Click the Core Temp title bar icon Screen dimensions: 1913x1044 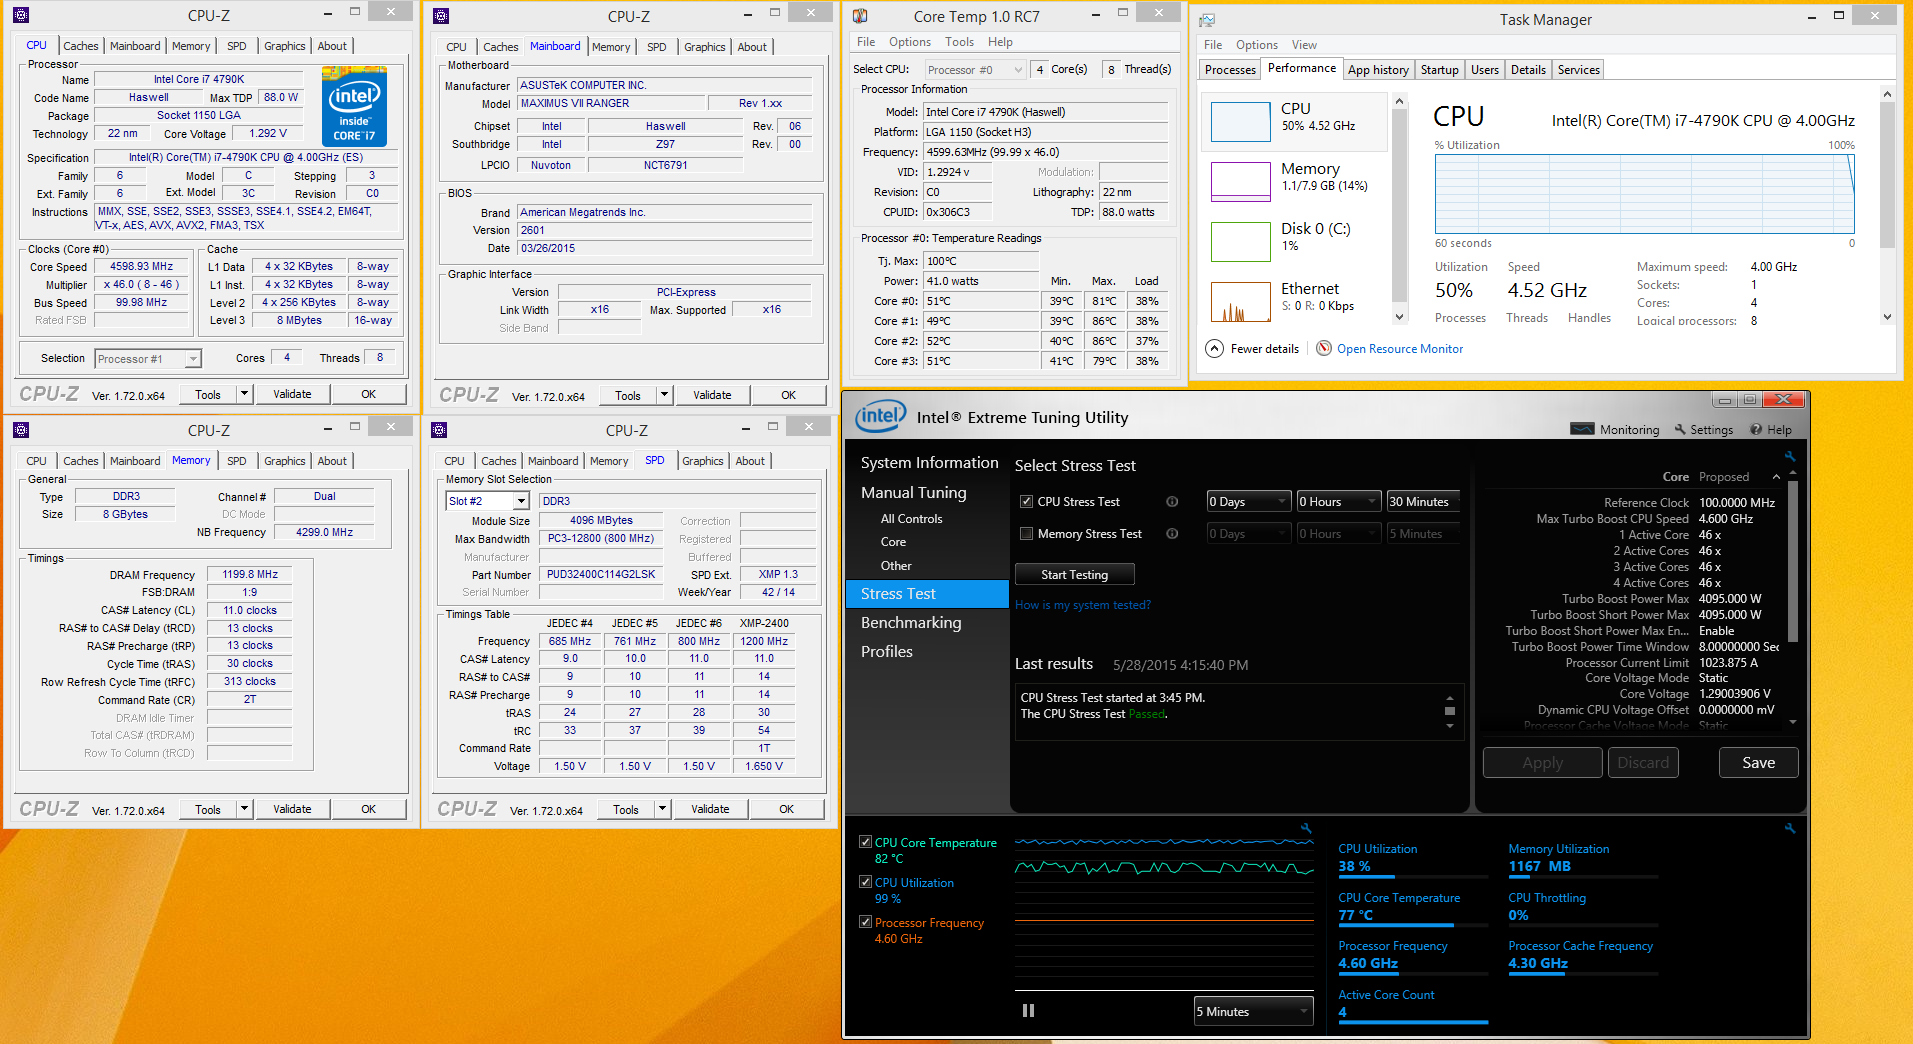(860, 16)
